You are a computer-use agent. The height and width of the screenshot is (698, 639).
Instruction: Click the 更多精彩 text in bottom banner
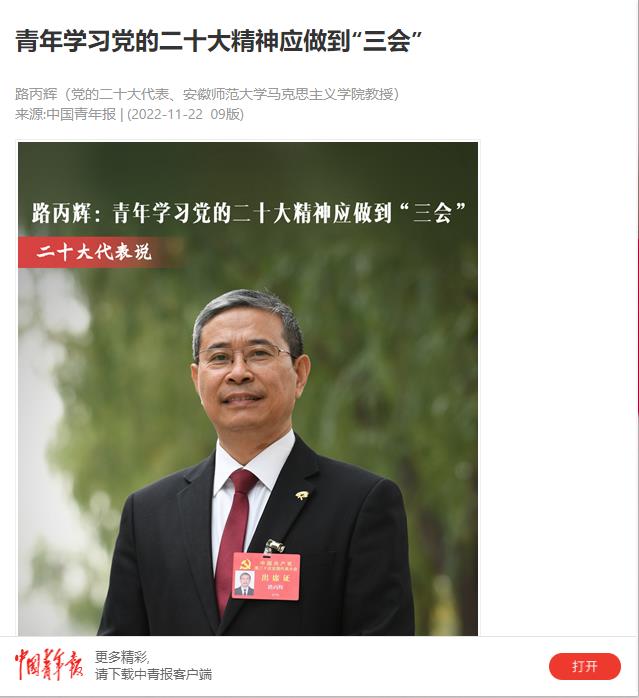[x=122, y=657]
